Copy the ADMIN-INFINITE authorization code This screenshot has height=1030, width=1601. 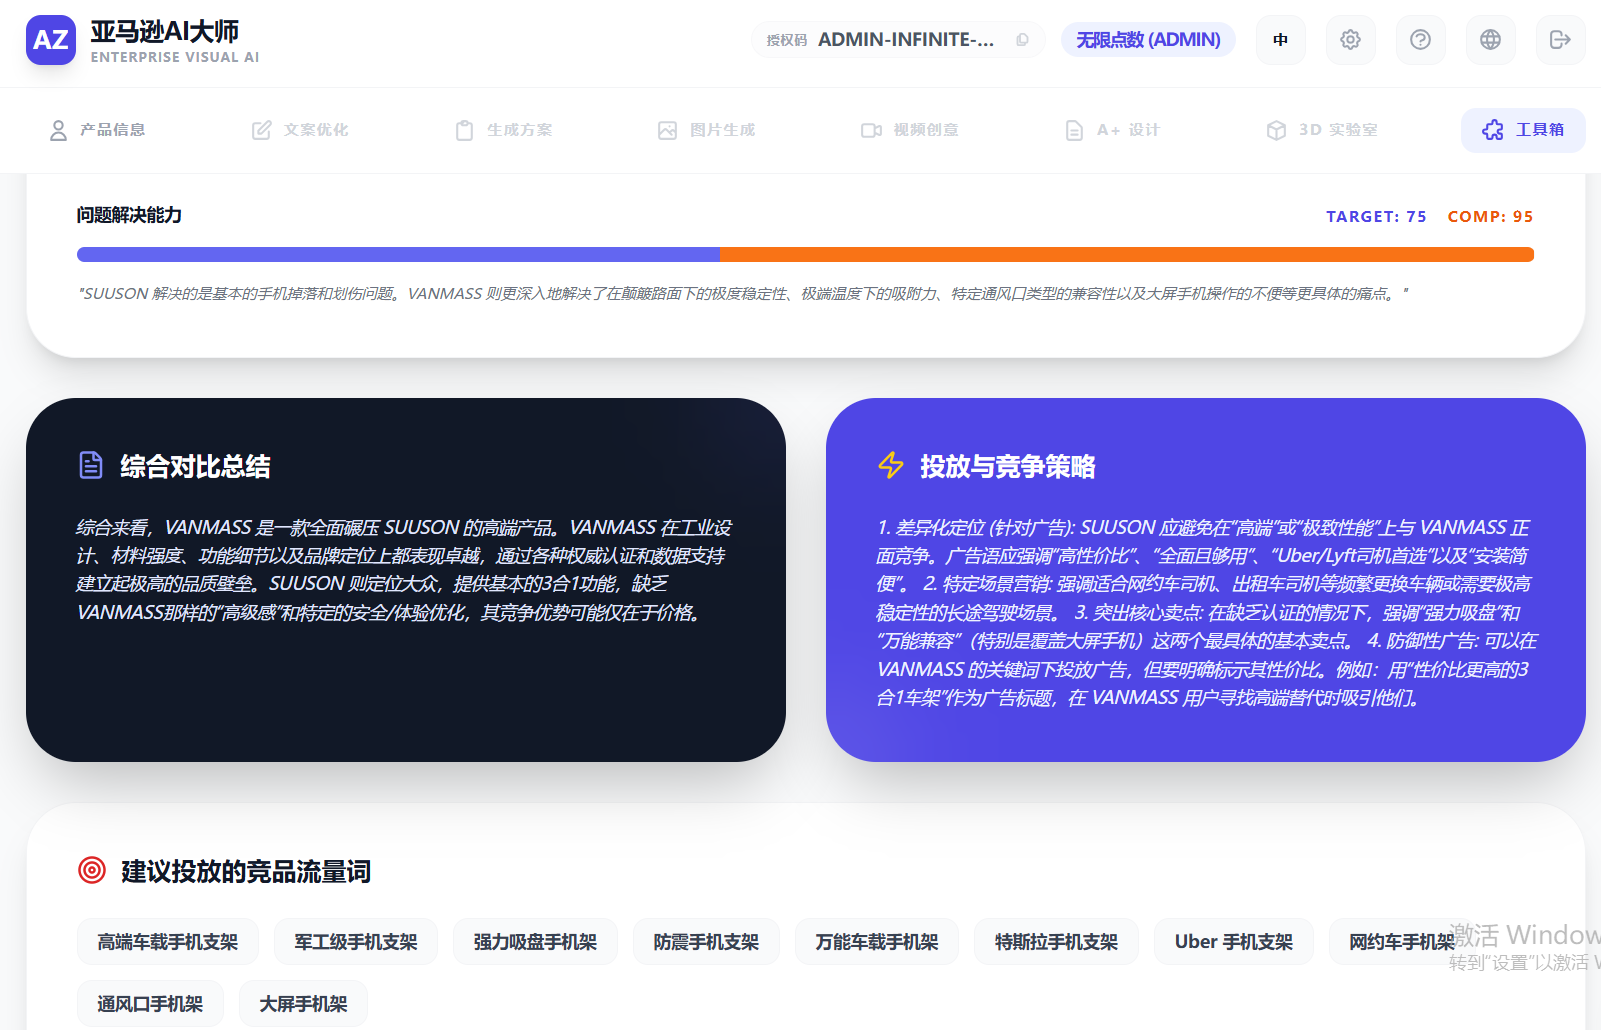coord(1022,40)
